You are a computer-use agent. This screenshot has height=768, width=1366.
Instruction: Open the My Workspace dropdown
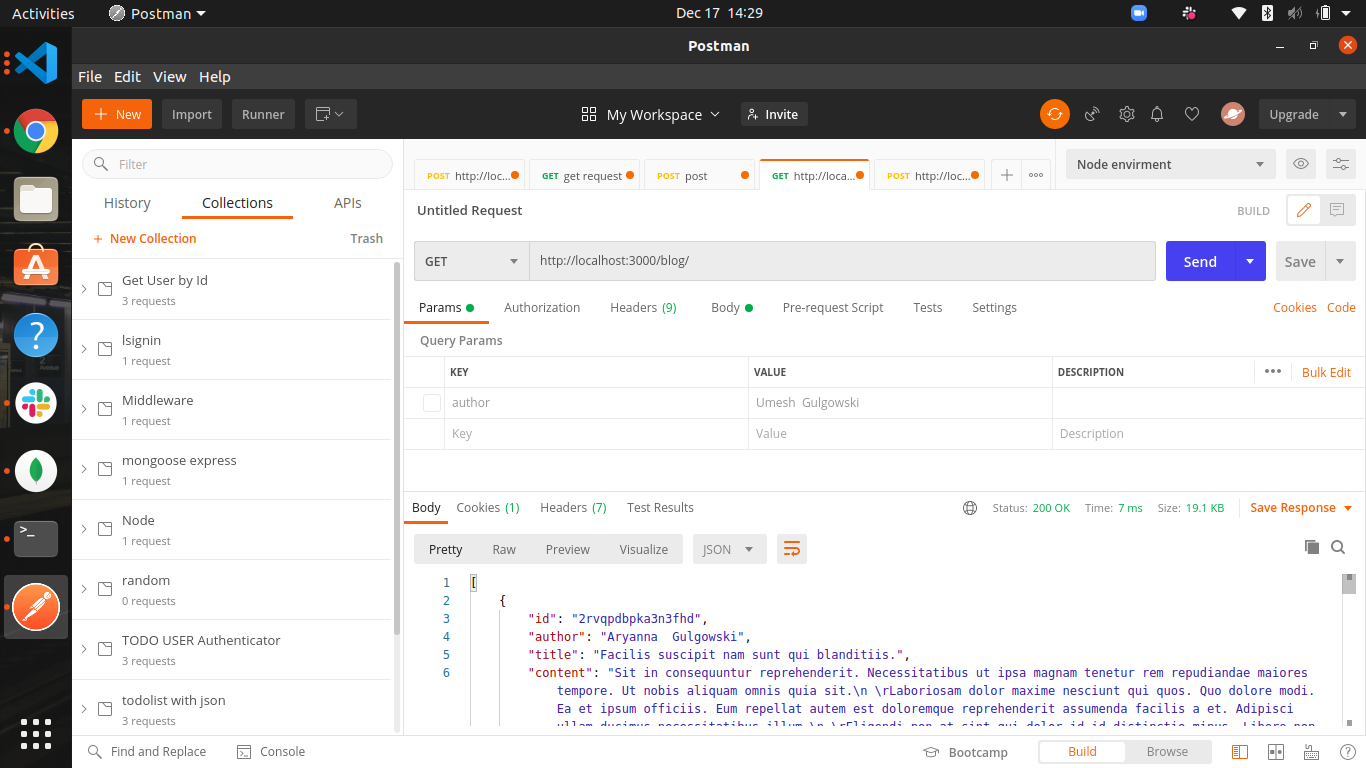pos(651,114)
